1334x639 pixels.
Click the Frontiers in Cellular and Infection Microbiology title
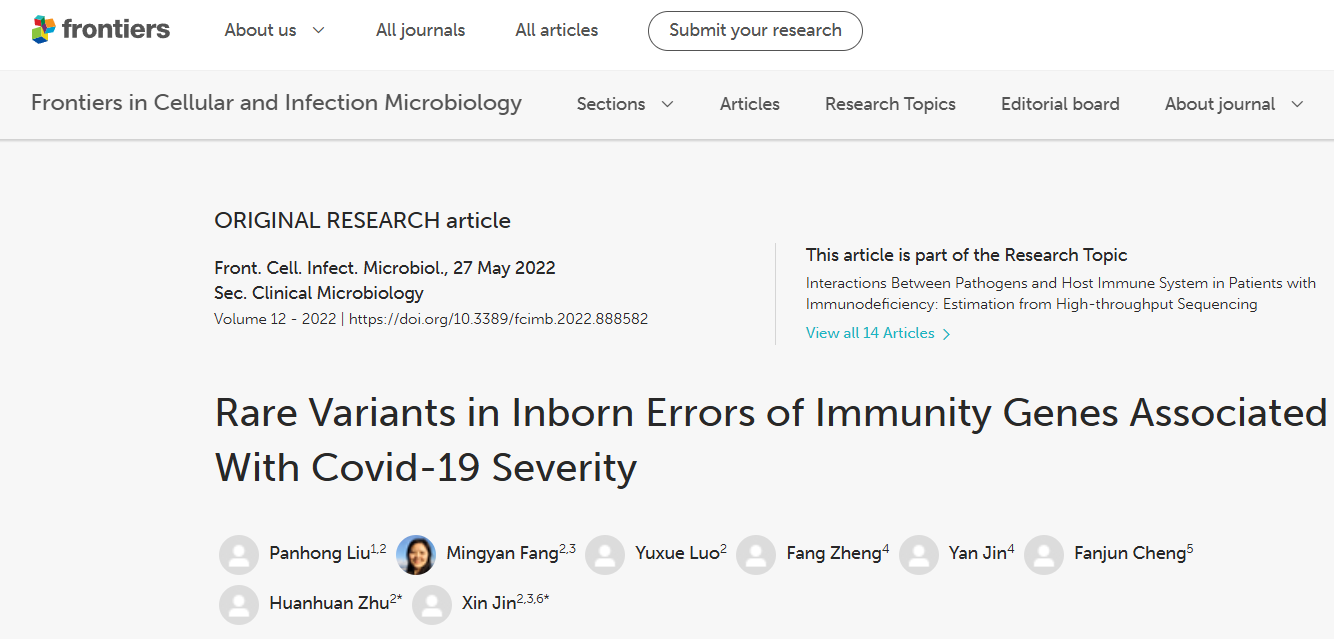click(x=276, y=103)
